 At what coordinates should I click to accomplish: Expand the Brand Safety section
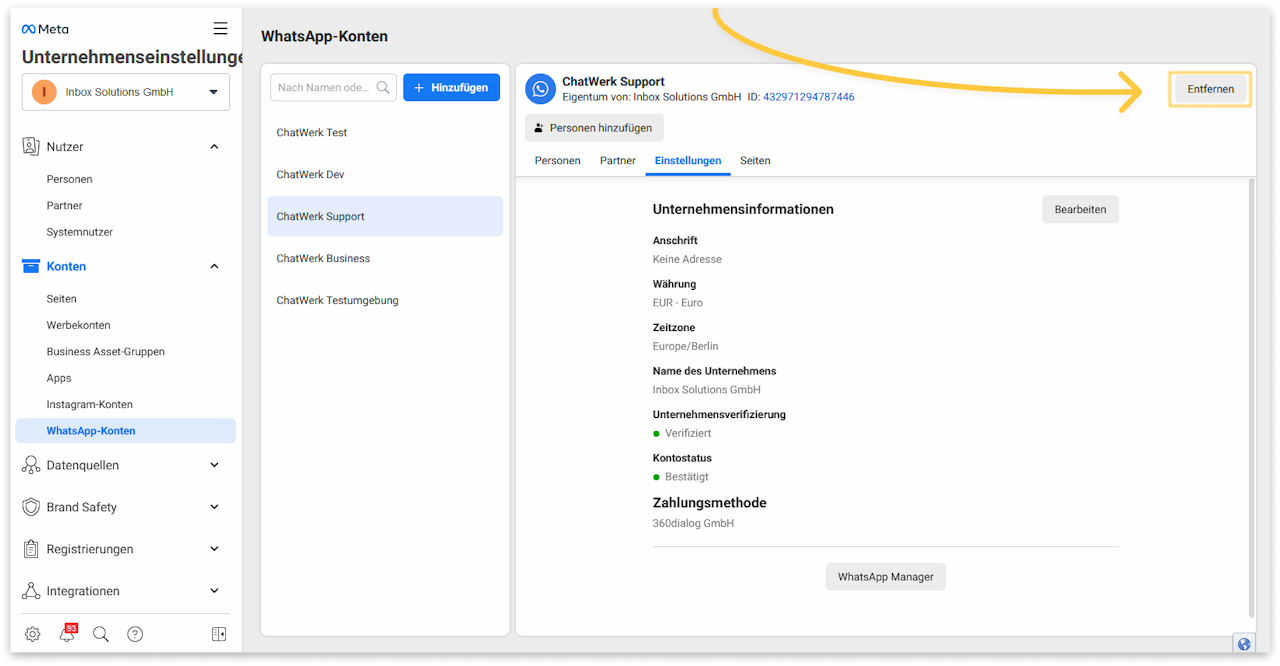(214, 507)
